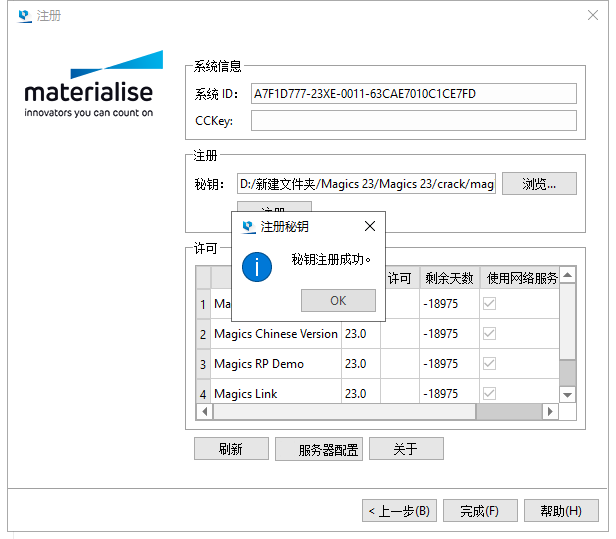Click the 刷新 refresh button
The image size is (616, 539).
click(x=231, y=449)
